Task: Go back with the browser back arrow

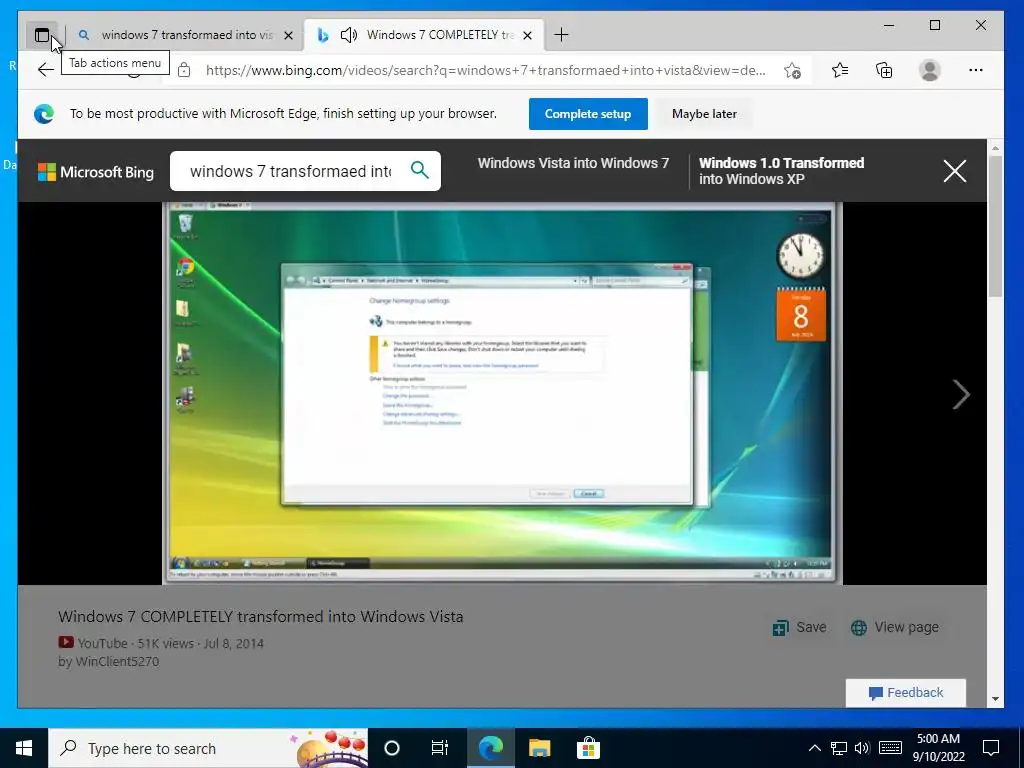Action: [45, 70]
